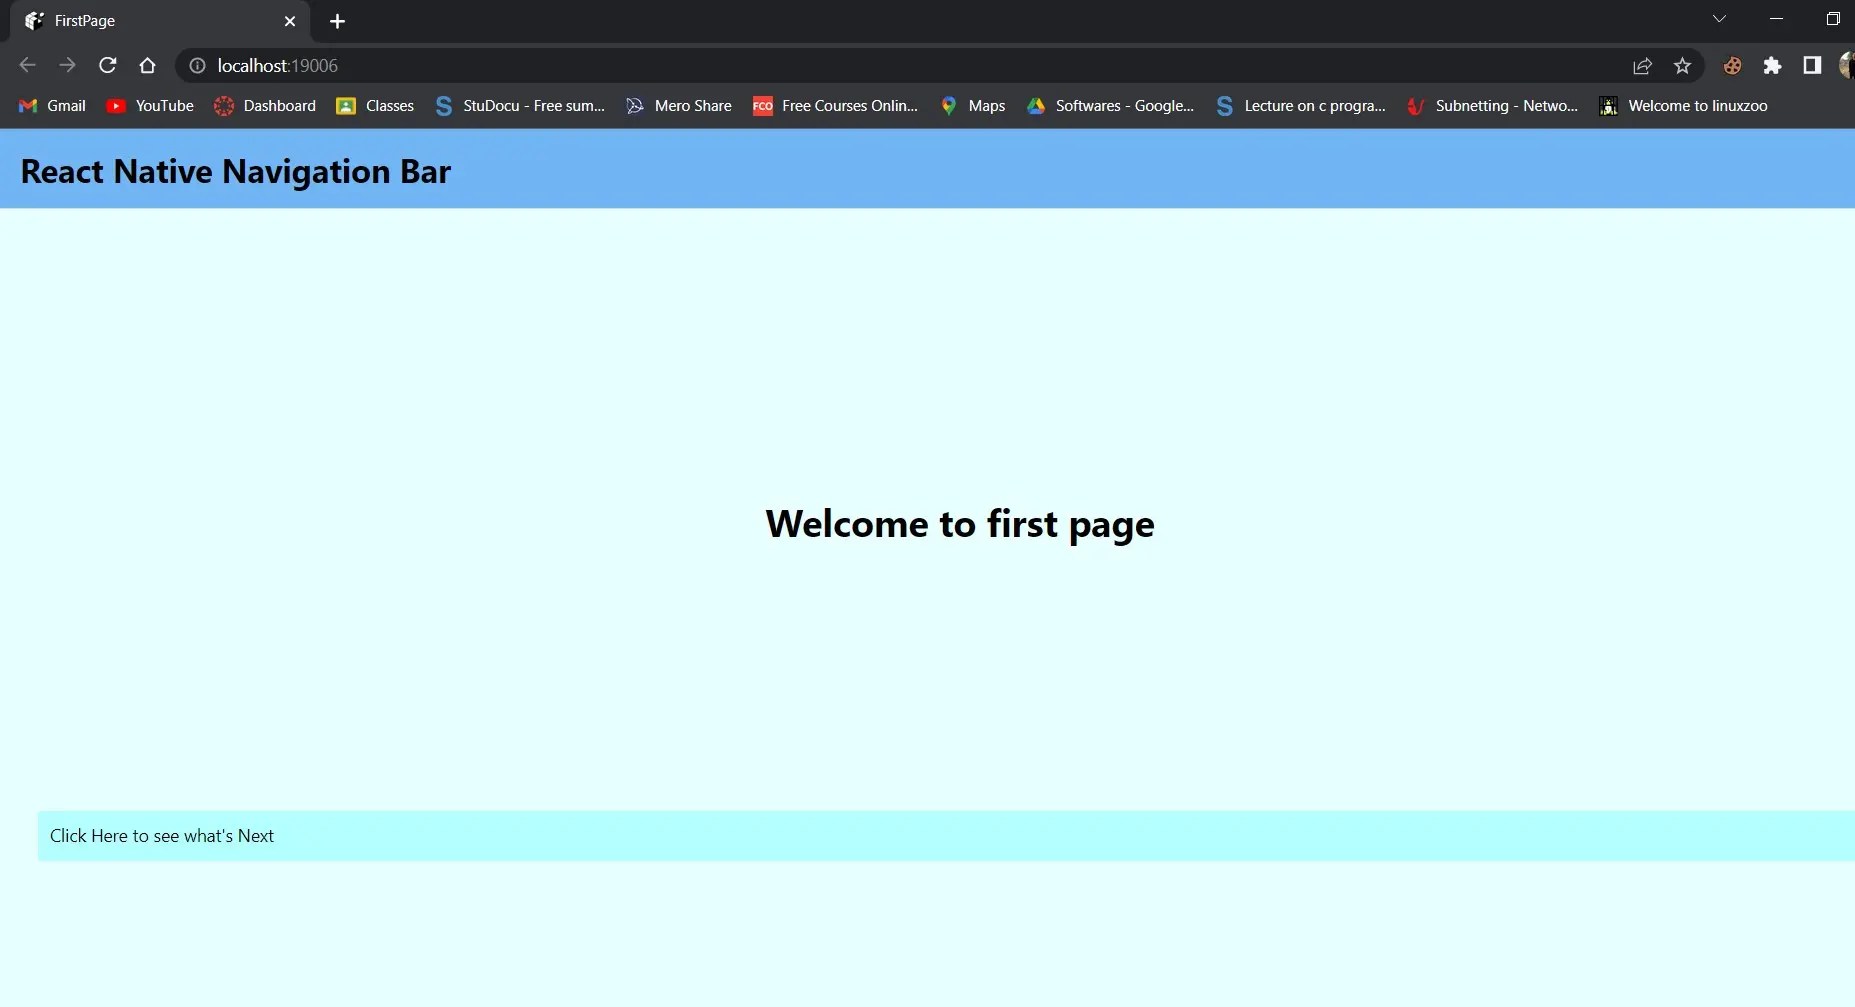Open the share this page icon
Screen dimensions: 1855x1007
(x=1642, y=65)
